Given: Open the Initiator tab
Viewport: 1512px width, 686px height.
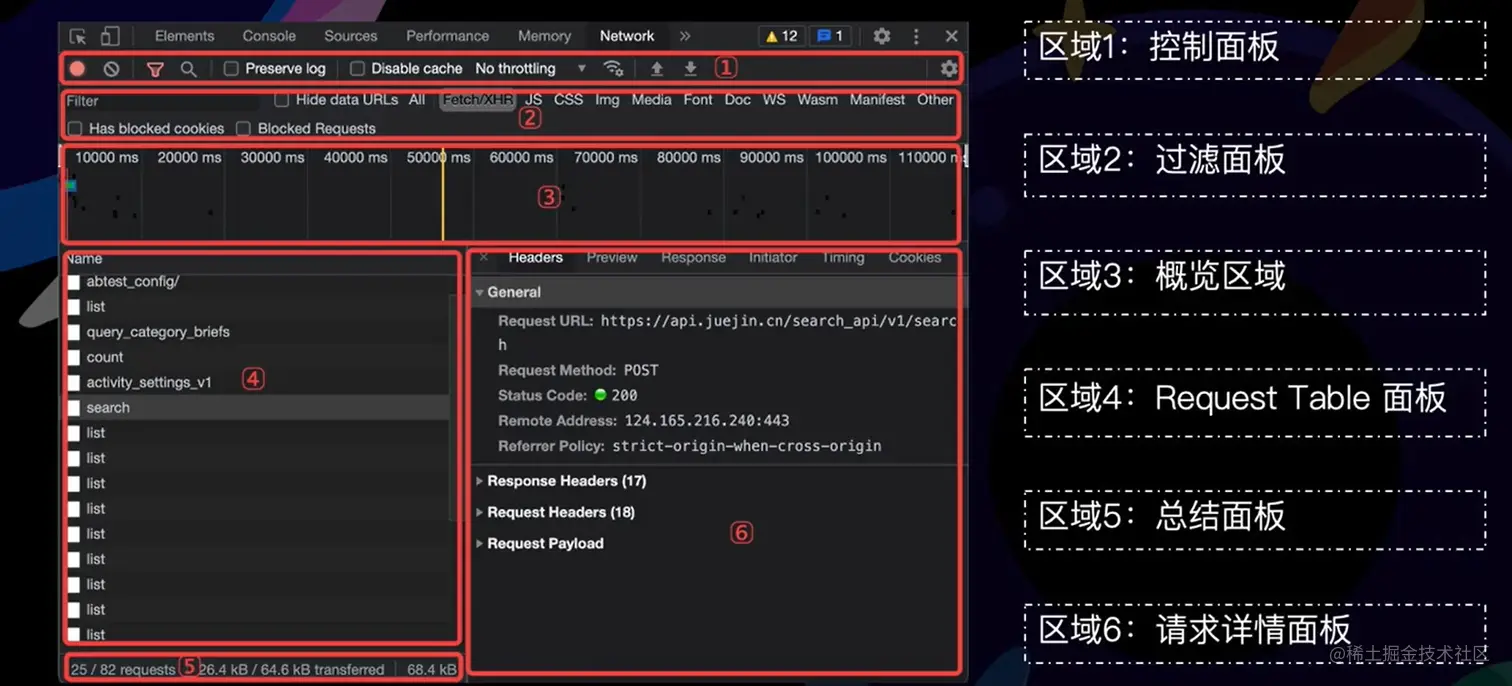Looking at the screenshot, I should click(773, 257).
